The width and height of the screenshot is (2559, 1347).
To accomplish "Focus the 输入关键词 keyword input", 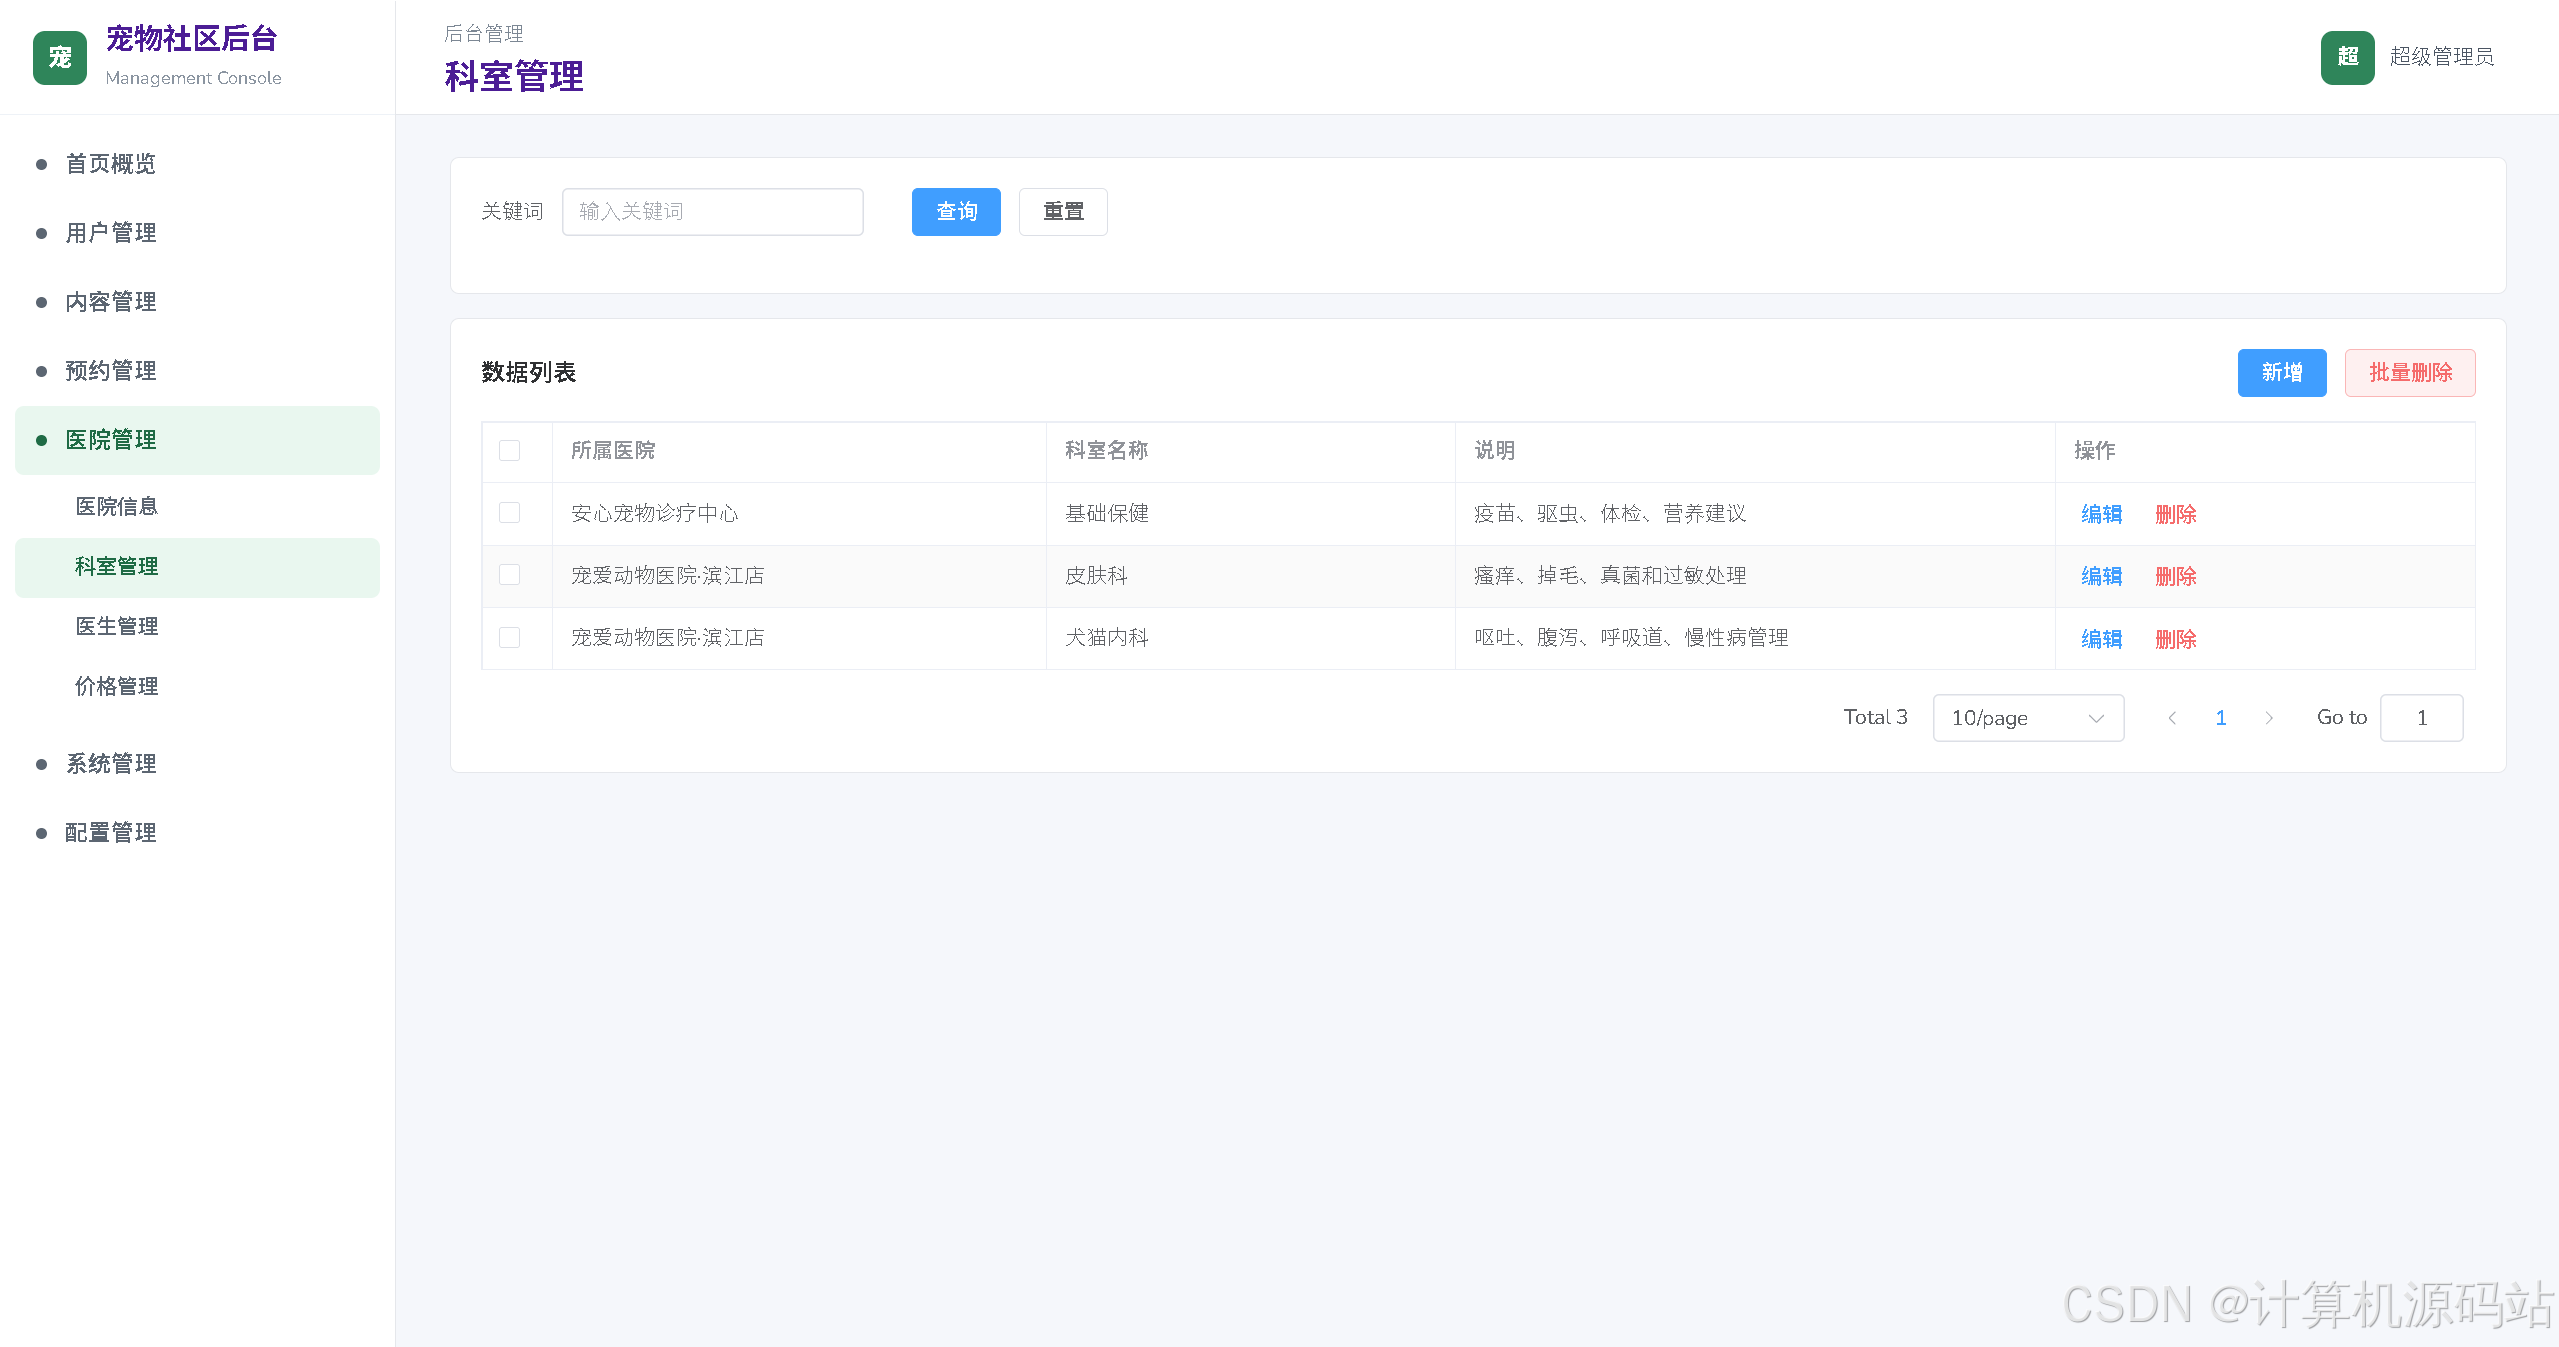I will [713, 212].
